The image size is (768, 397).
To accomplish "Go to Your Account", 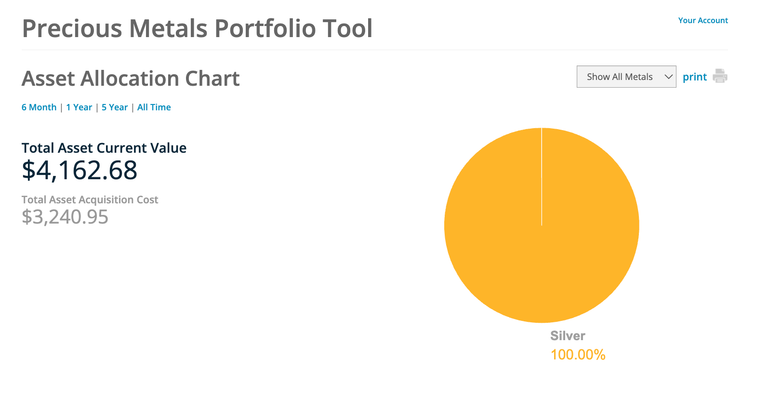I will point(703,20).
